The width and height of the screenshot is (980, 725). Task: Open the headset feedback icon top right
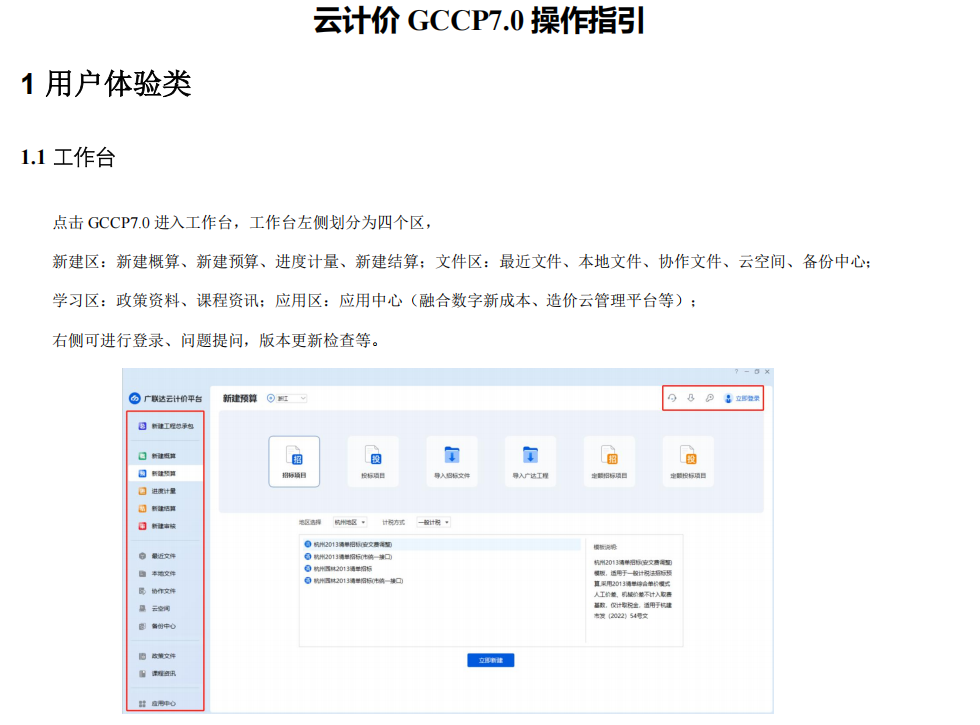coord(672,397)
